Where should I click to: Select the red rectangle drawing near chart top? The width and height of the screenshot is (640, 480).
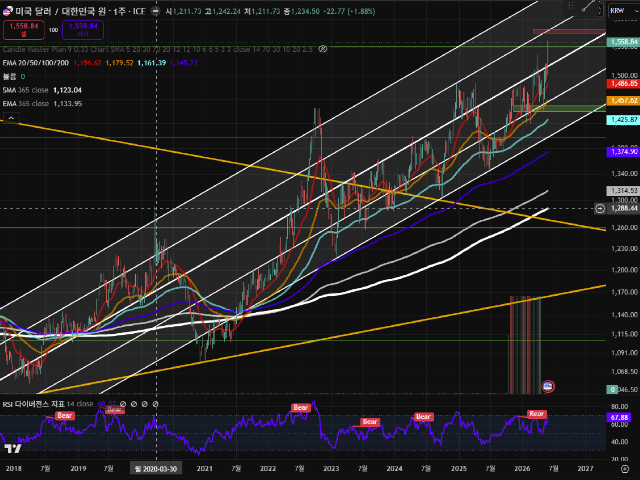569,31
